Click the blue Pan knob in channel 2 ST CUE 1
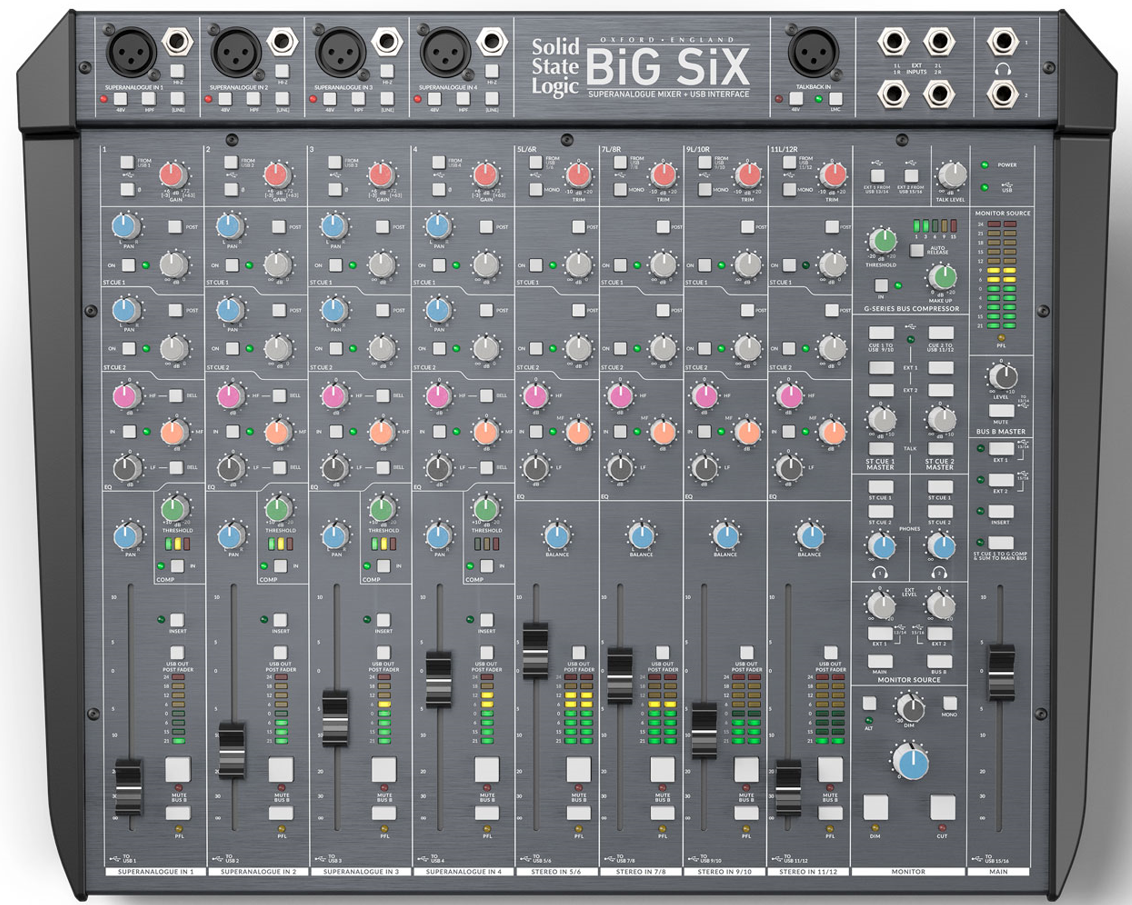1132x905 pixels. point(230,226)
